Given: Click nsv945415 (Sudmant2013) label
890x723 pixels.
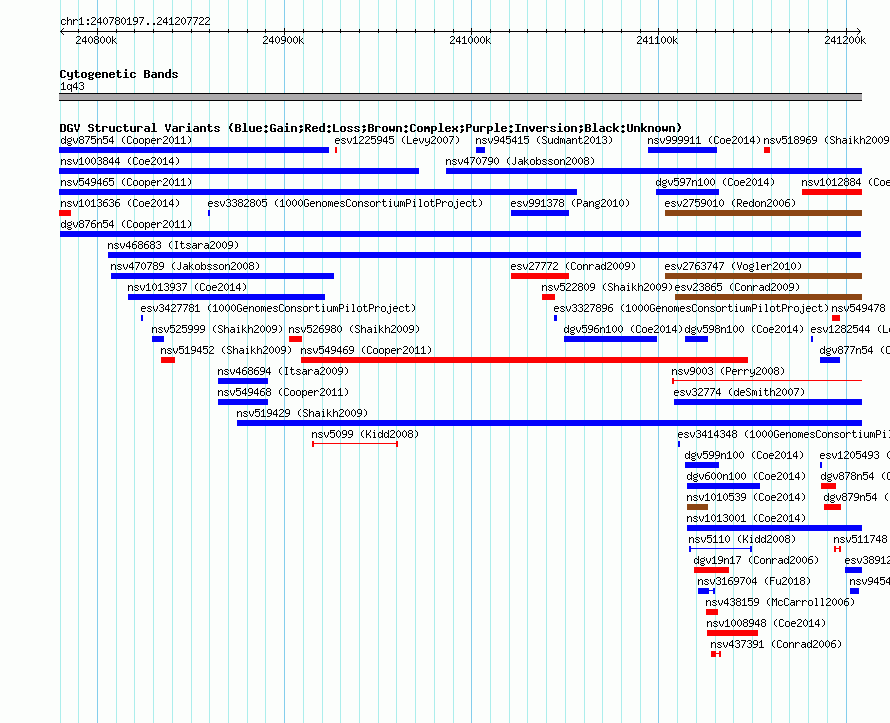Looking at the screenshot, I should click(544, 140).
